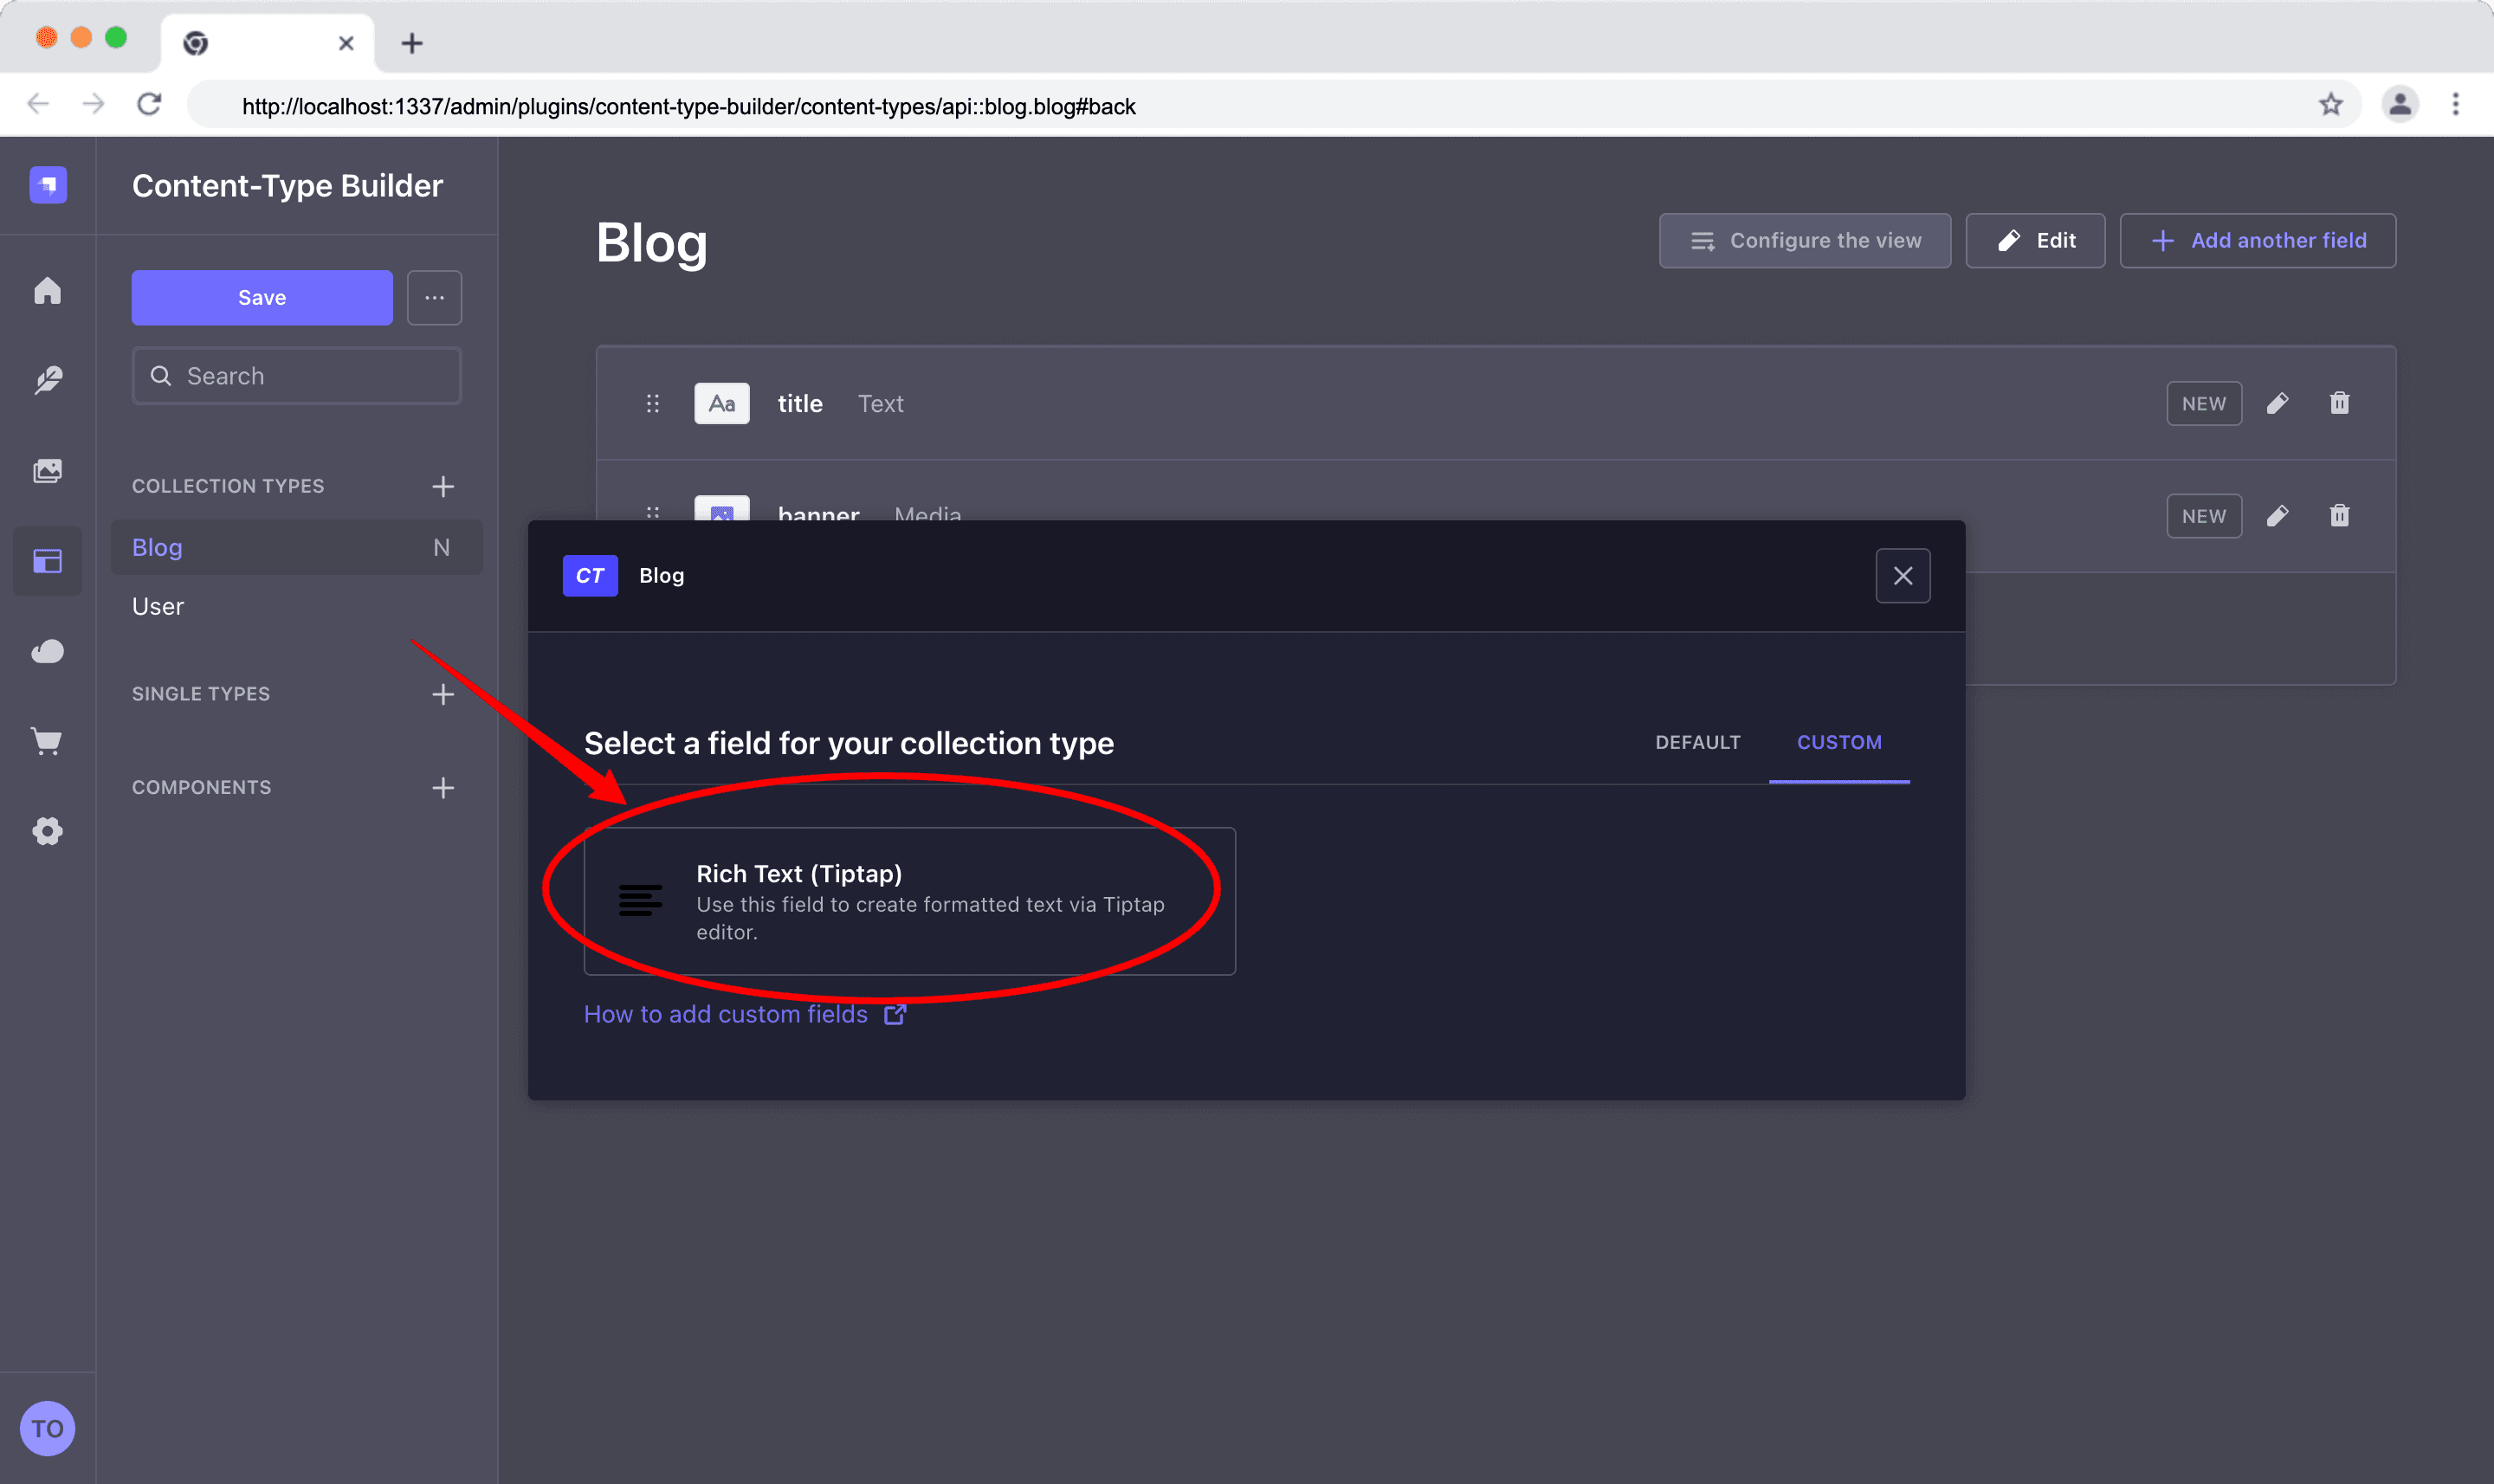This screenshot has width=2494, height=1484.
Task: Delete the title field
Action: pyautogui.click(x=2339, y=403)
